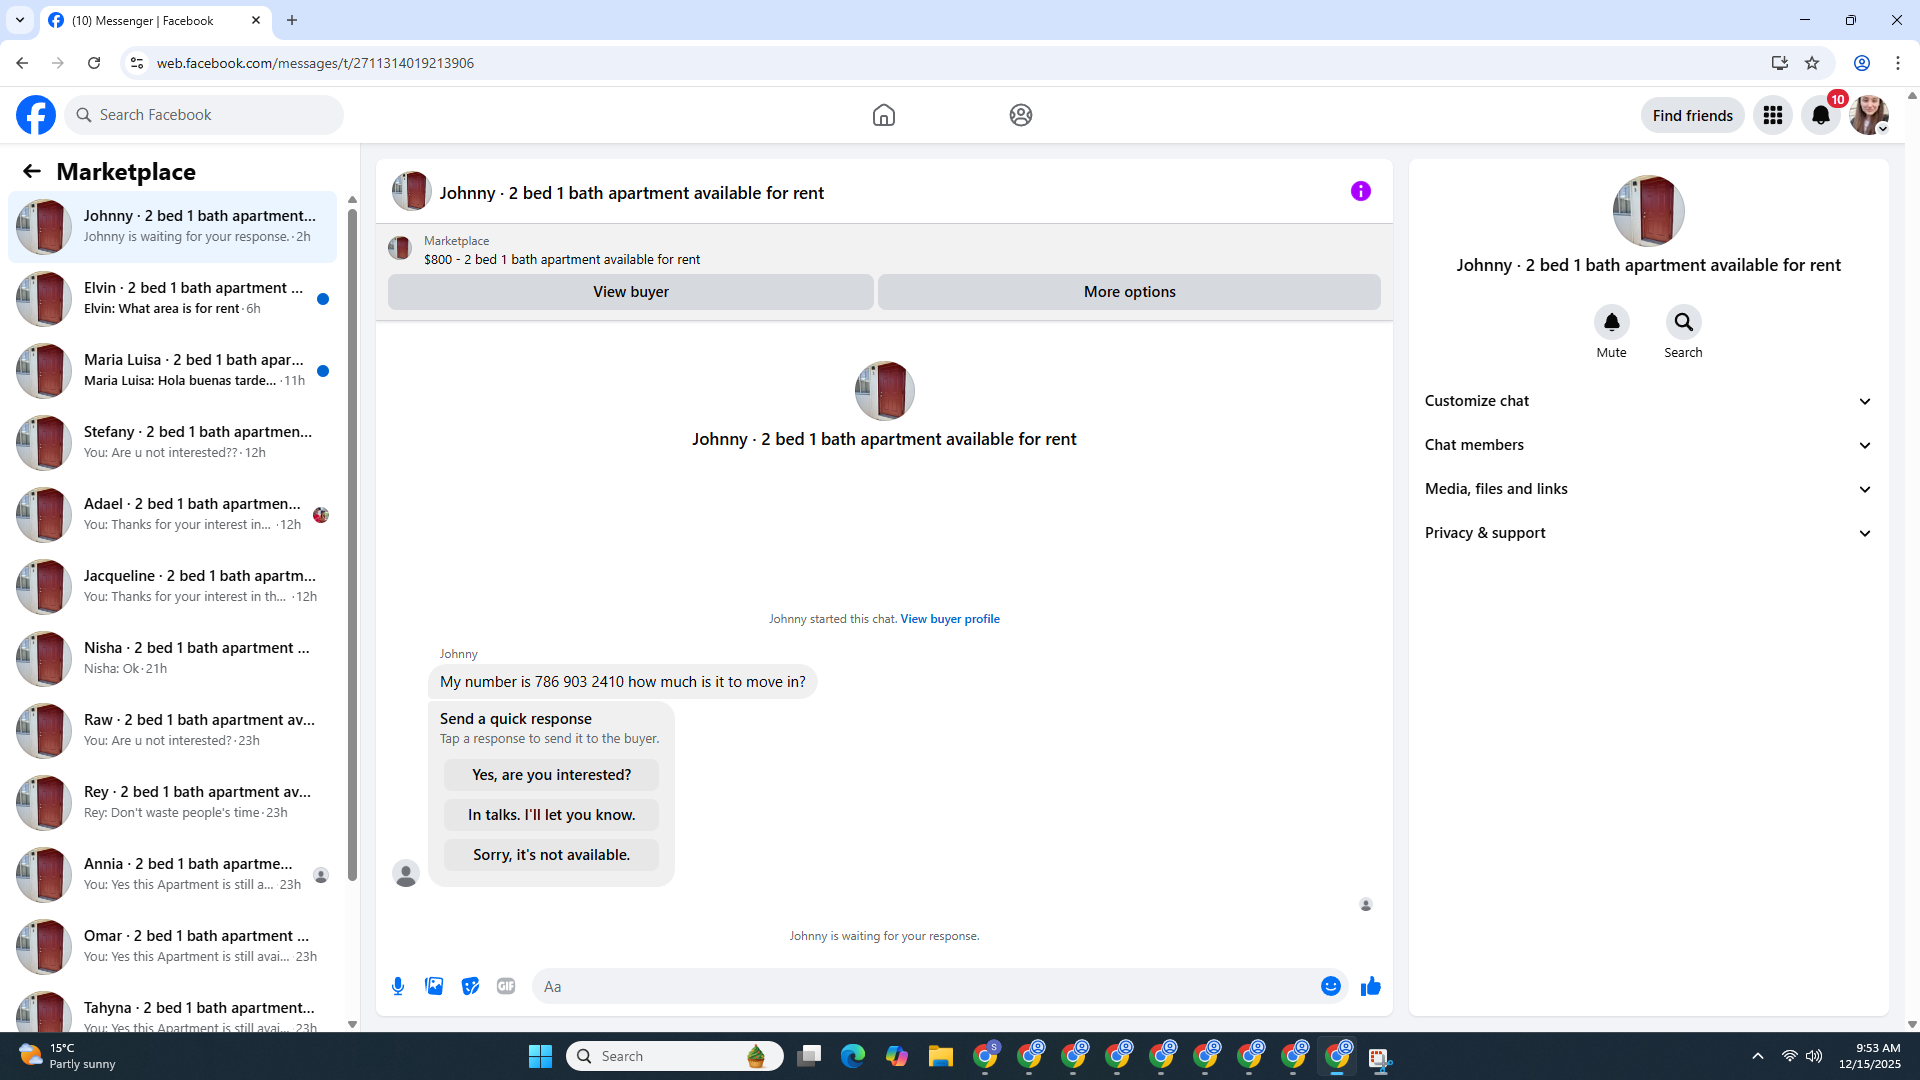
Task: Install the web app from address bar icon
Action: (1779, 63)
